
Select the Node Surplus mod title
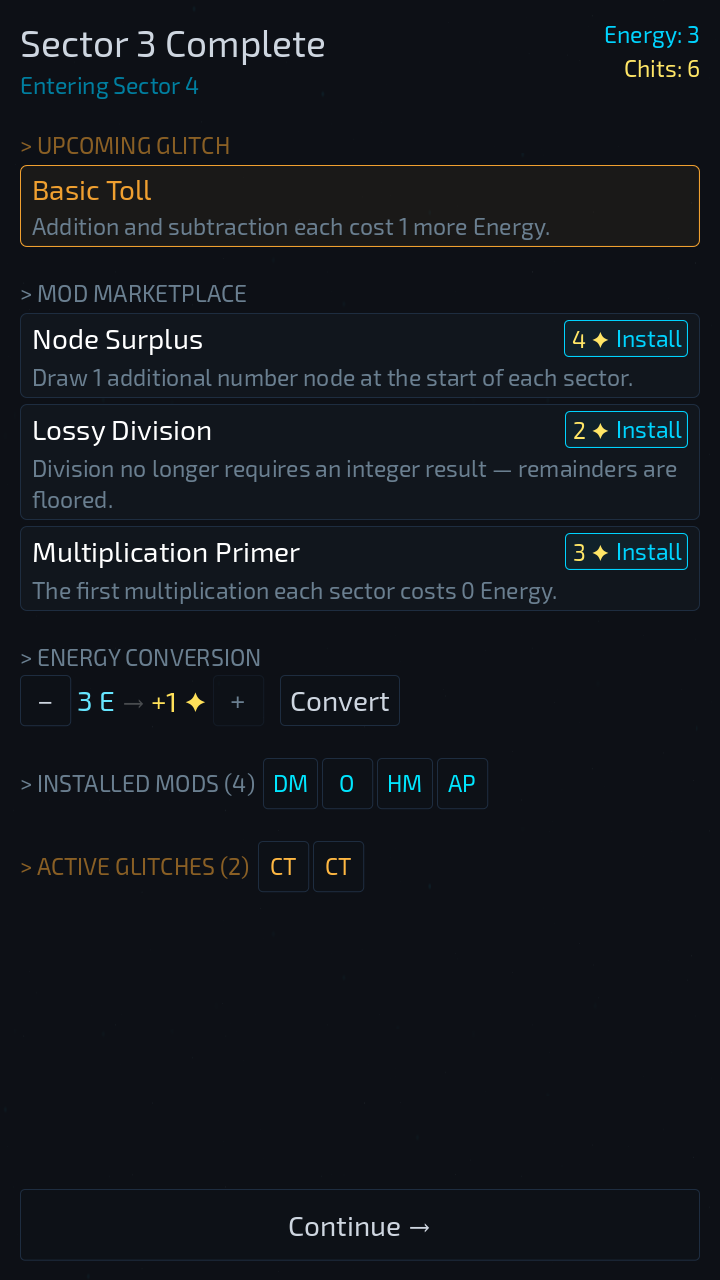(x=118, y=340)
